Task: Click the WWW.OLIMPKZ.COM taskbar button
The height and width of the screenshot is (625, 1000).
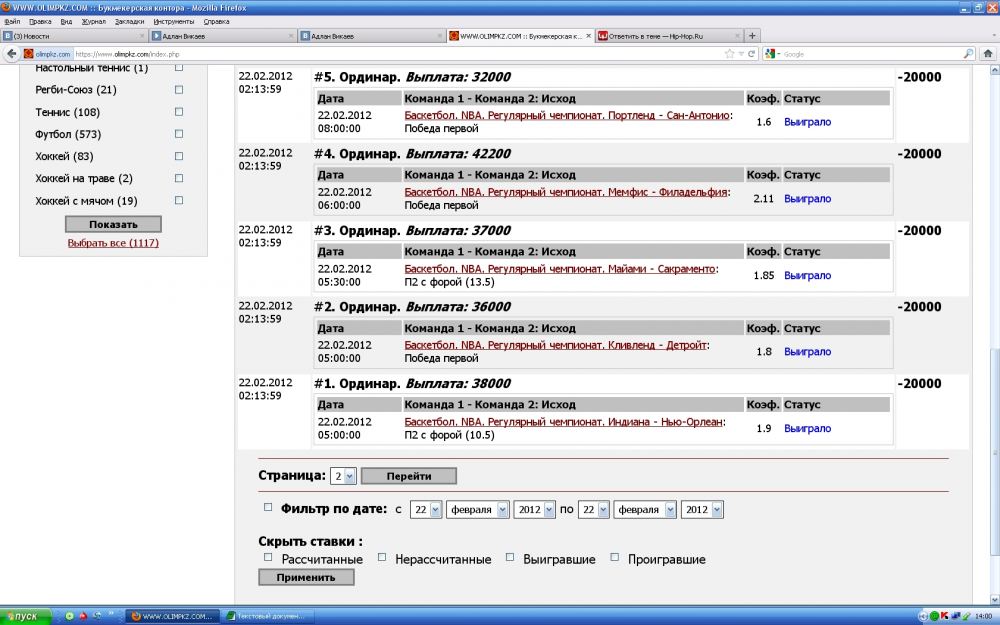Action: point(171,616)
